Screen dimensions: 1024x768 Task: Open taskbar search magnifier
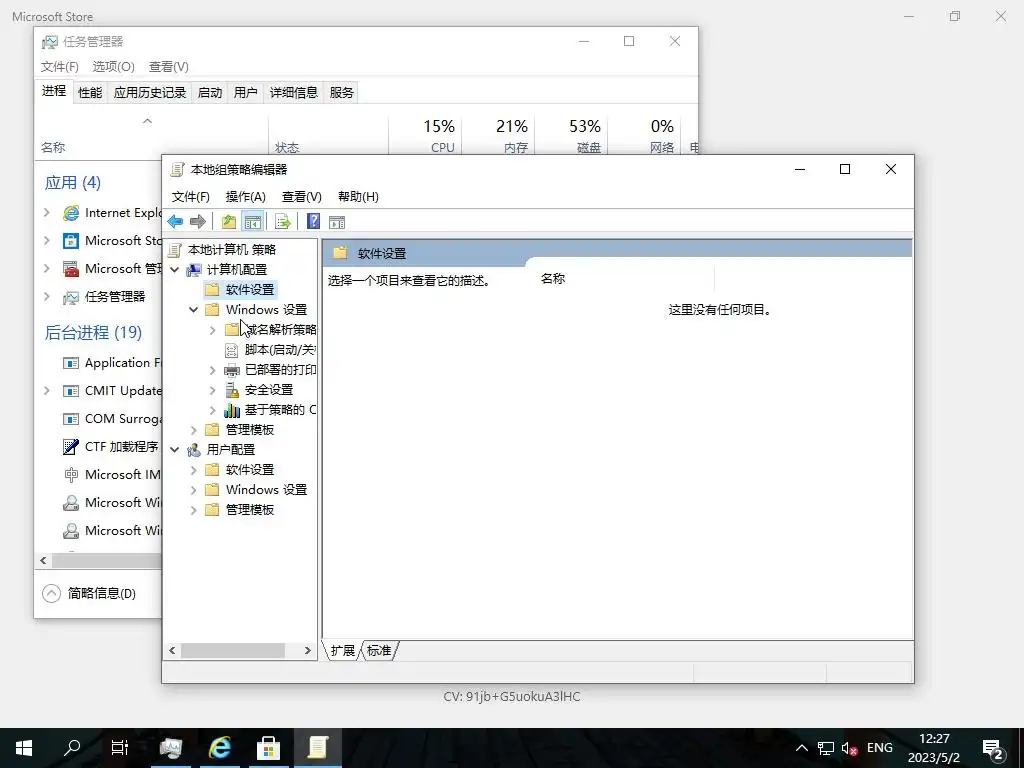72,748
